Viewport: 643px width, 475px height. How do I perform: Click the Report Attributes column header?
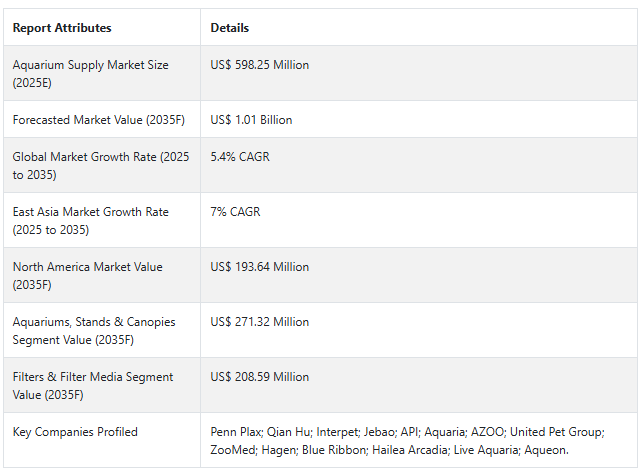[x=62, y=28]
